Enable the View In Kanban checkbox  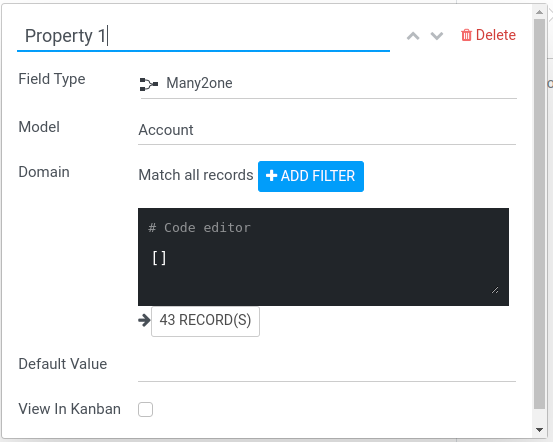coord(145,409)
